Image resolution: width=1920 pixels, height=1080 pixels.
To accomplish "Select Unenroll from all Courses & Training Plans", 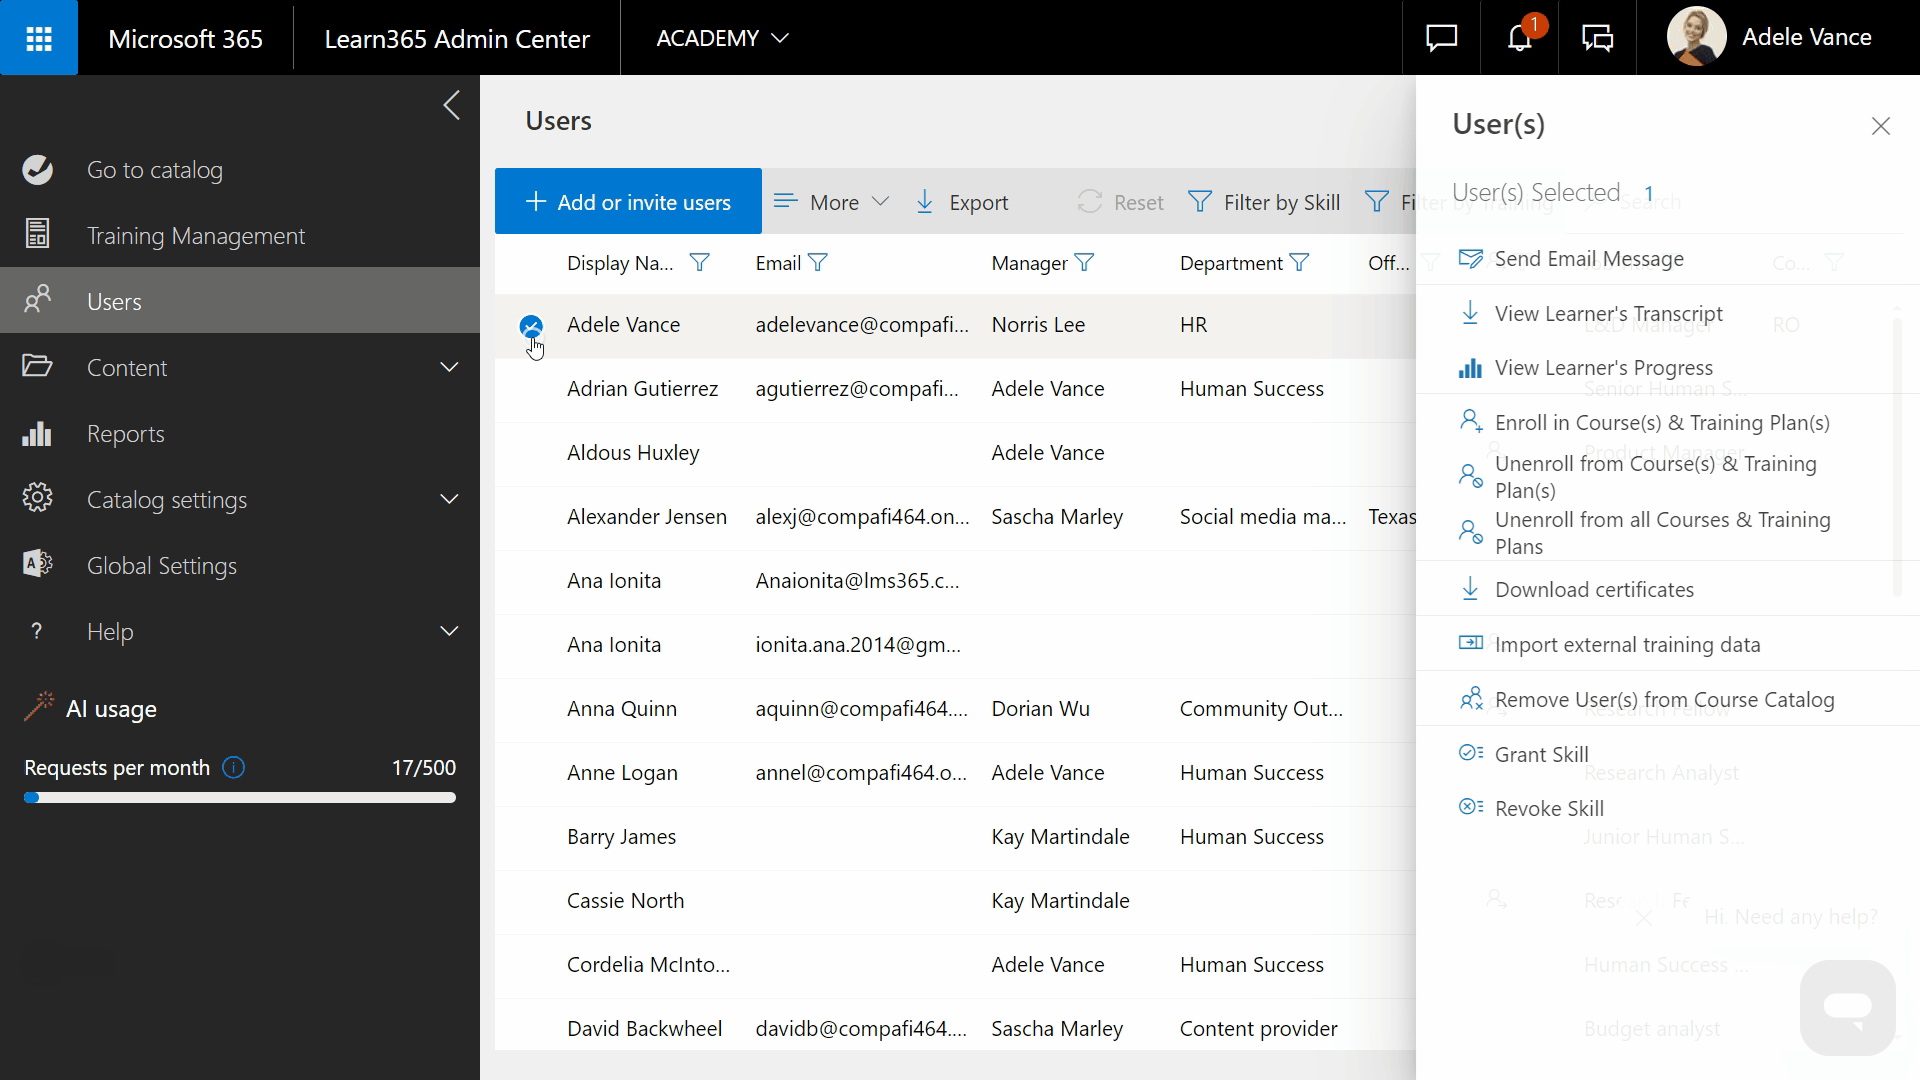I will (1662, 533).
